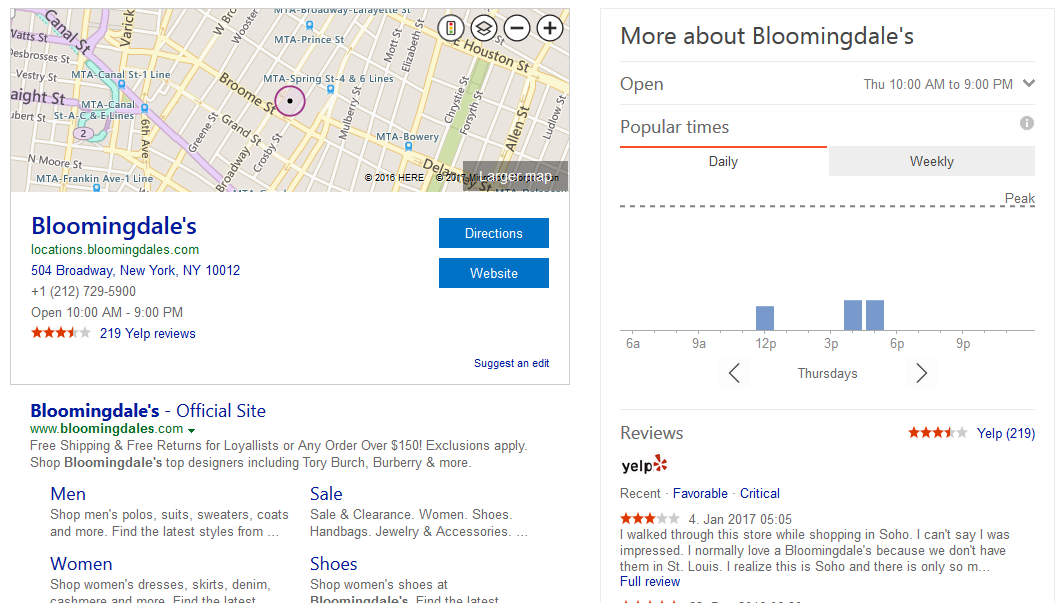Screen dimensions: 1062x603
Task: Zoom in the map with plus
Action: click(550, 28)
